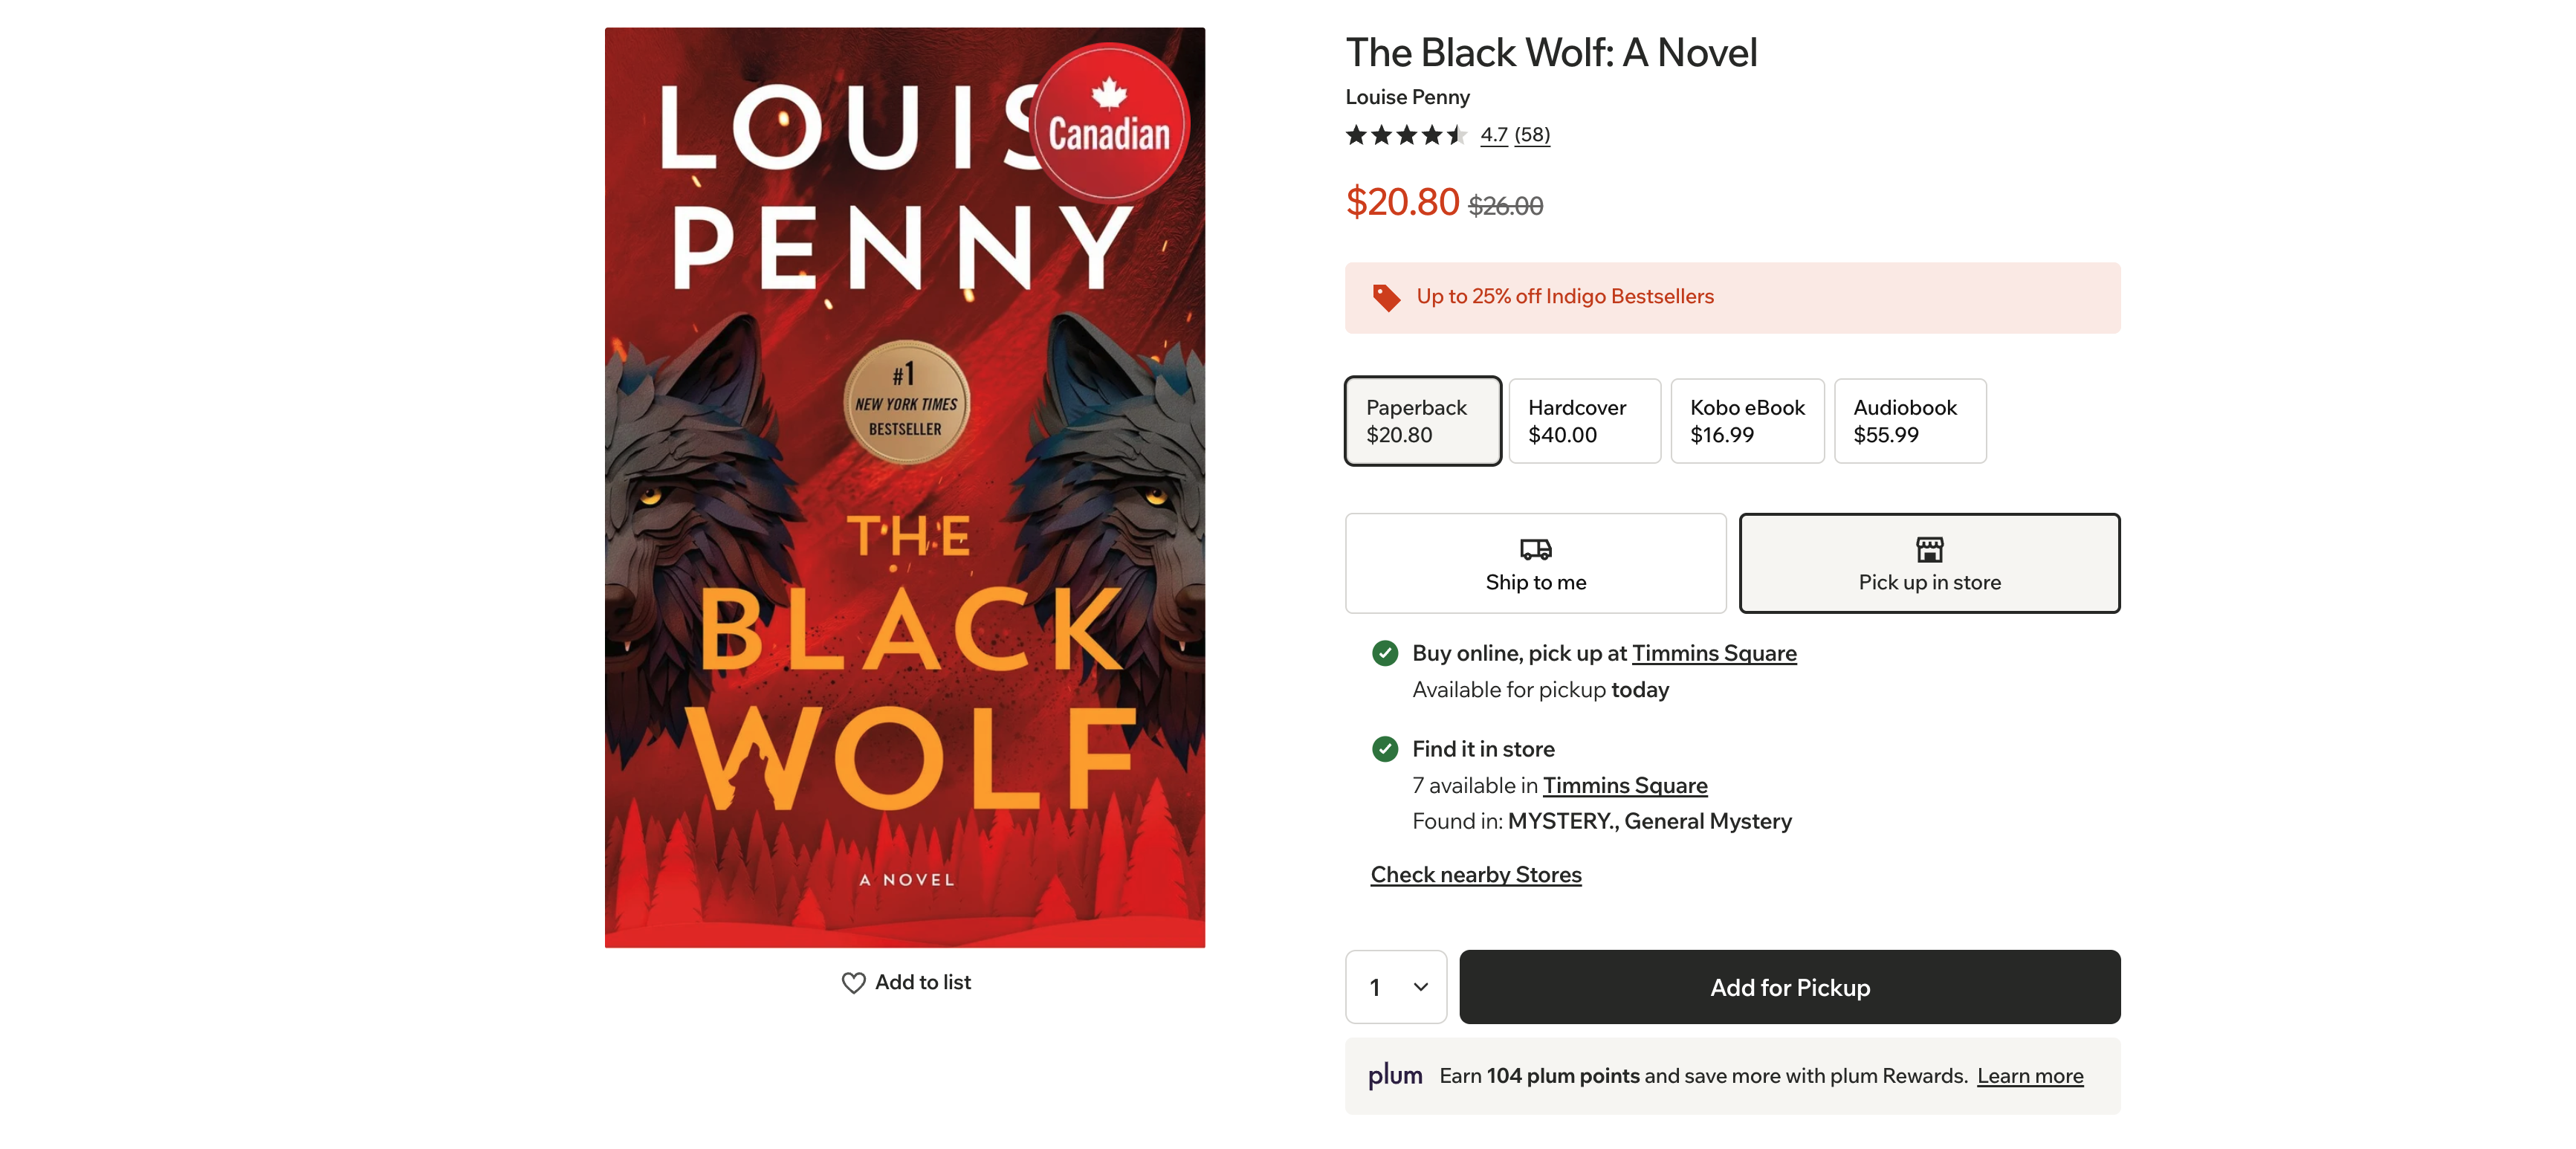Switch to Ship to me delivery

click(x=1535, y=563)
